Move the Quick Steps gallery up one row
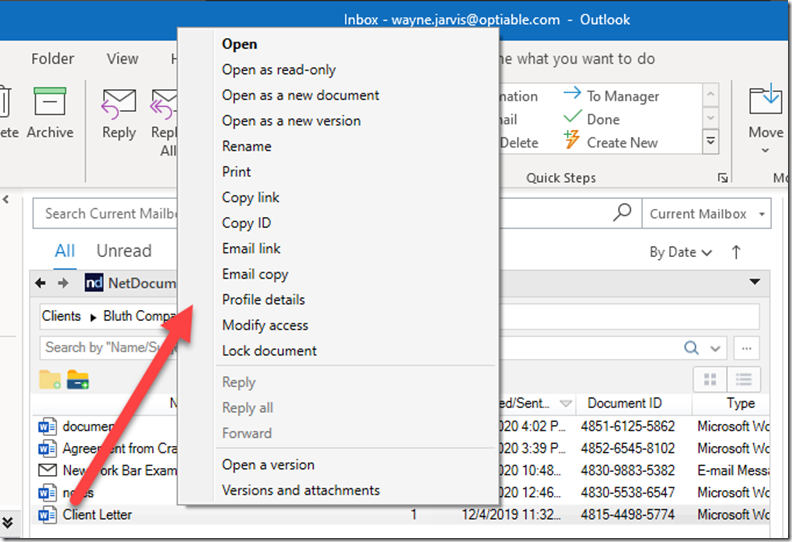Viewport: 792px width, 542px height. pos(710,94)
